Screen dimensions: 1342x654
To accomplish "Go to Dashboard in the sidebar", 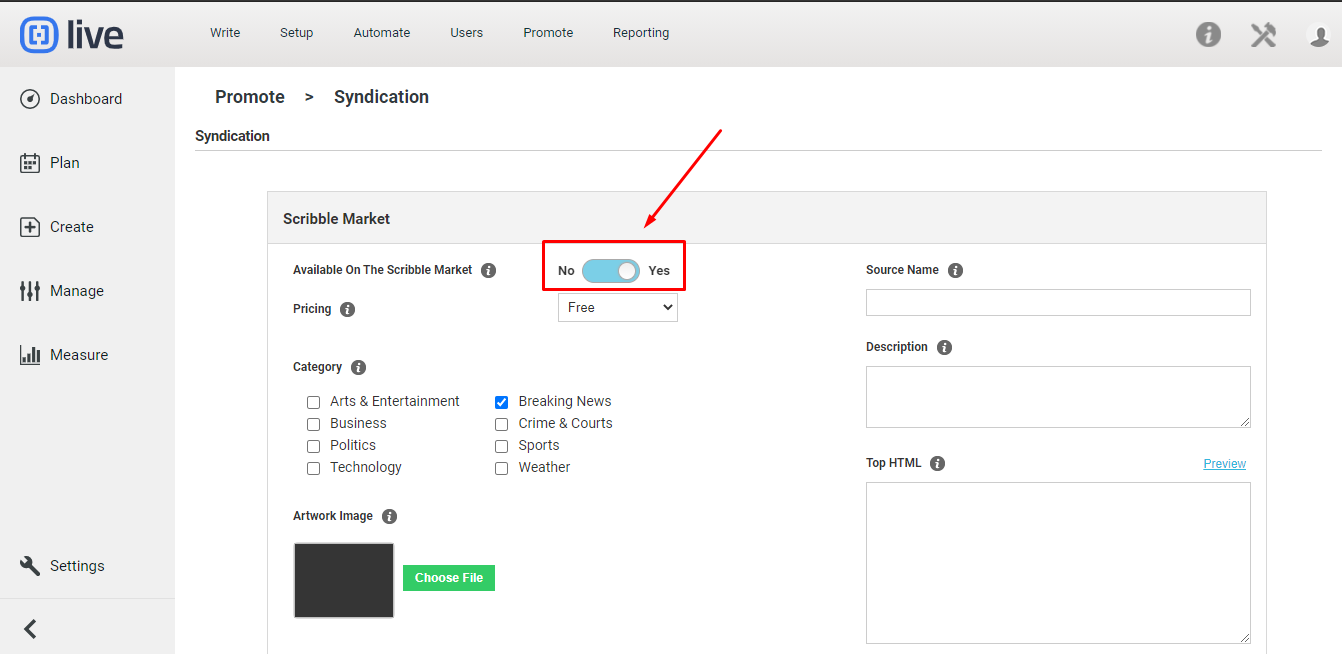I will [71, 99].
